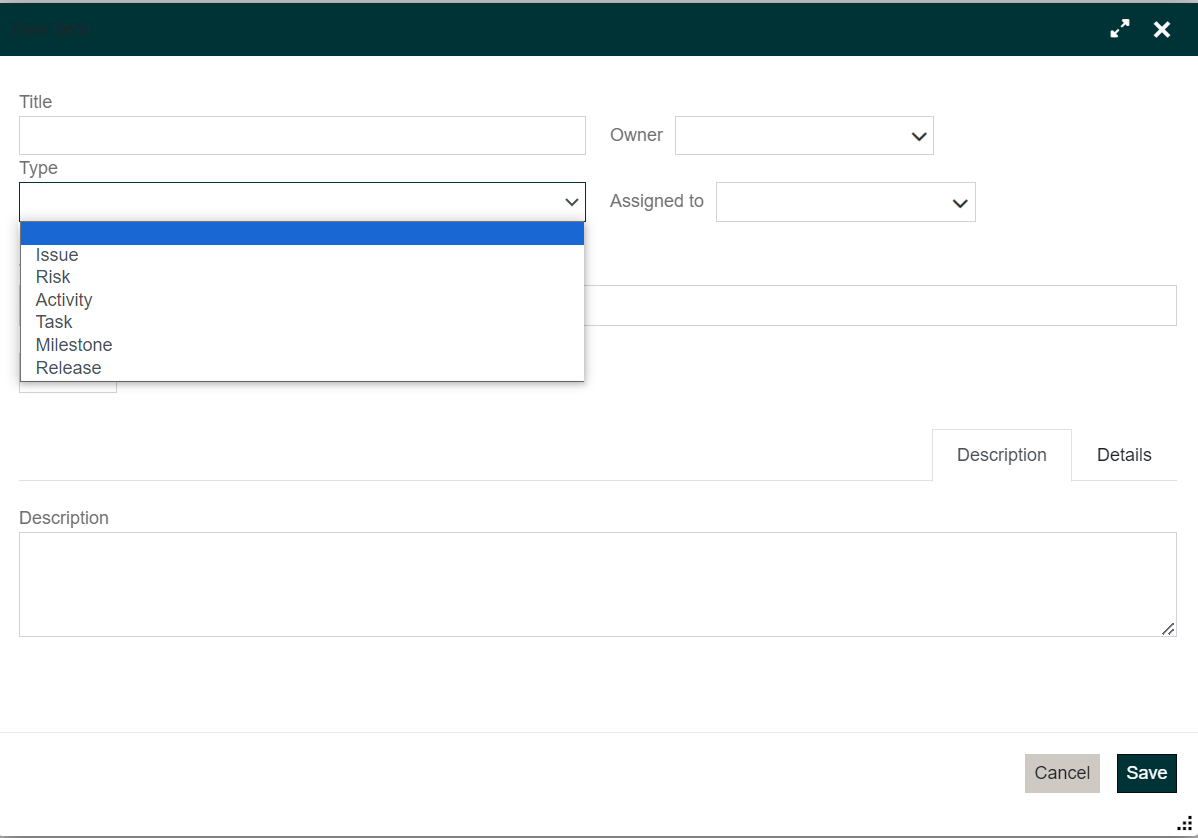Expand the dialog to full screen

(x=1119, y=29)
